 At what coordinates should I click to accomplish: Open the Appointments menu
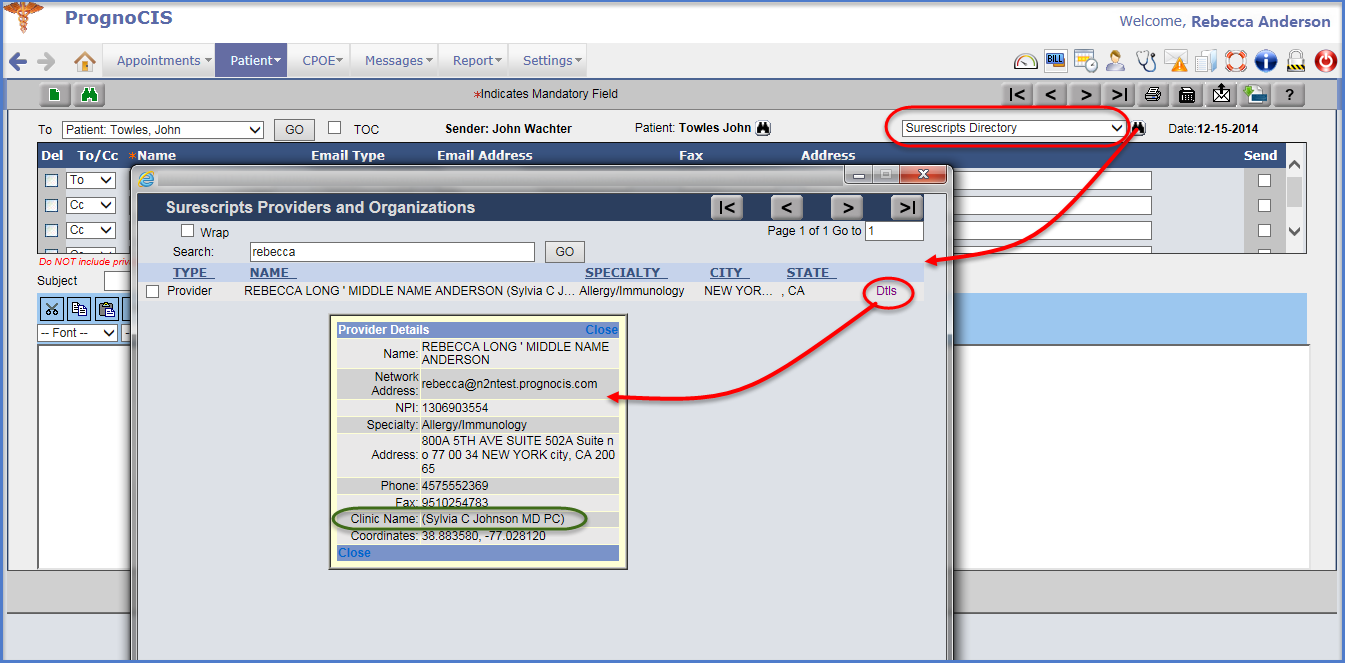[x=159, y=61]
